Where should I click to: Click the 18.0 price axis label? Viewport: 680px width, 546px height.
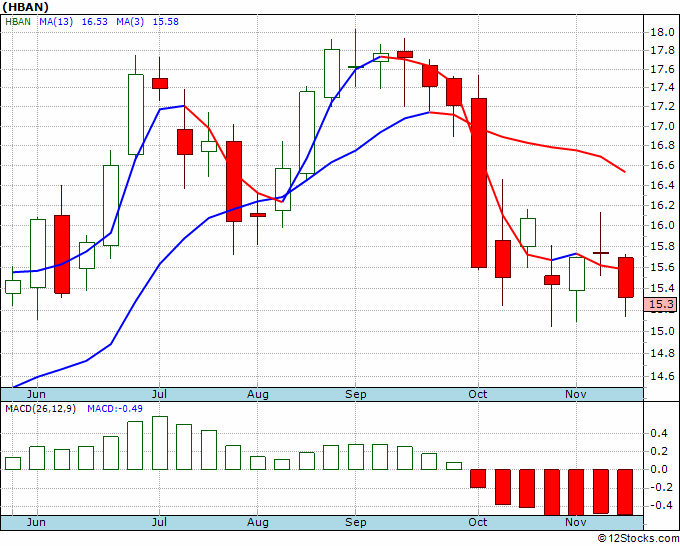click(x=662, y=33)
